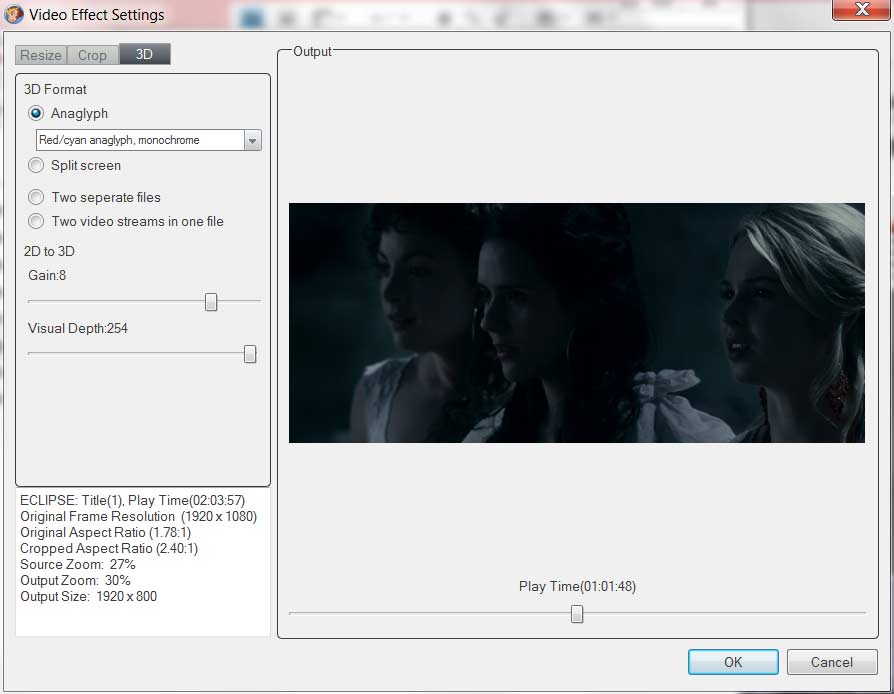Click the 'Output Size: 1920 x 800' text

[88, 596]
